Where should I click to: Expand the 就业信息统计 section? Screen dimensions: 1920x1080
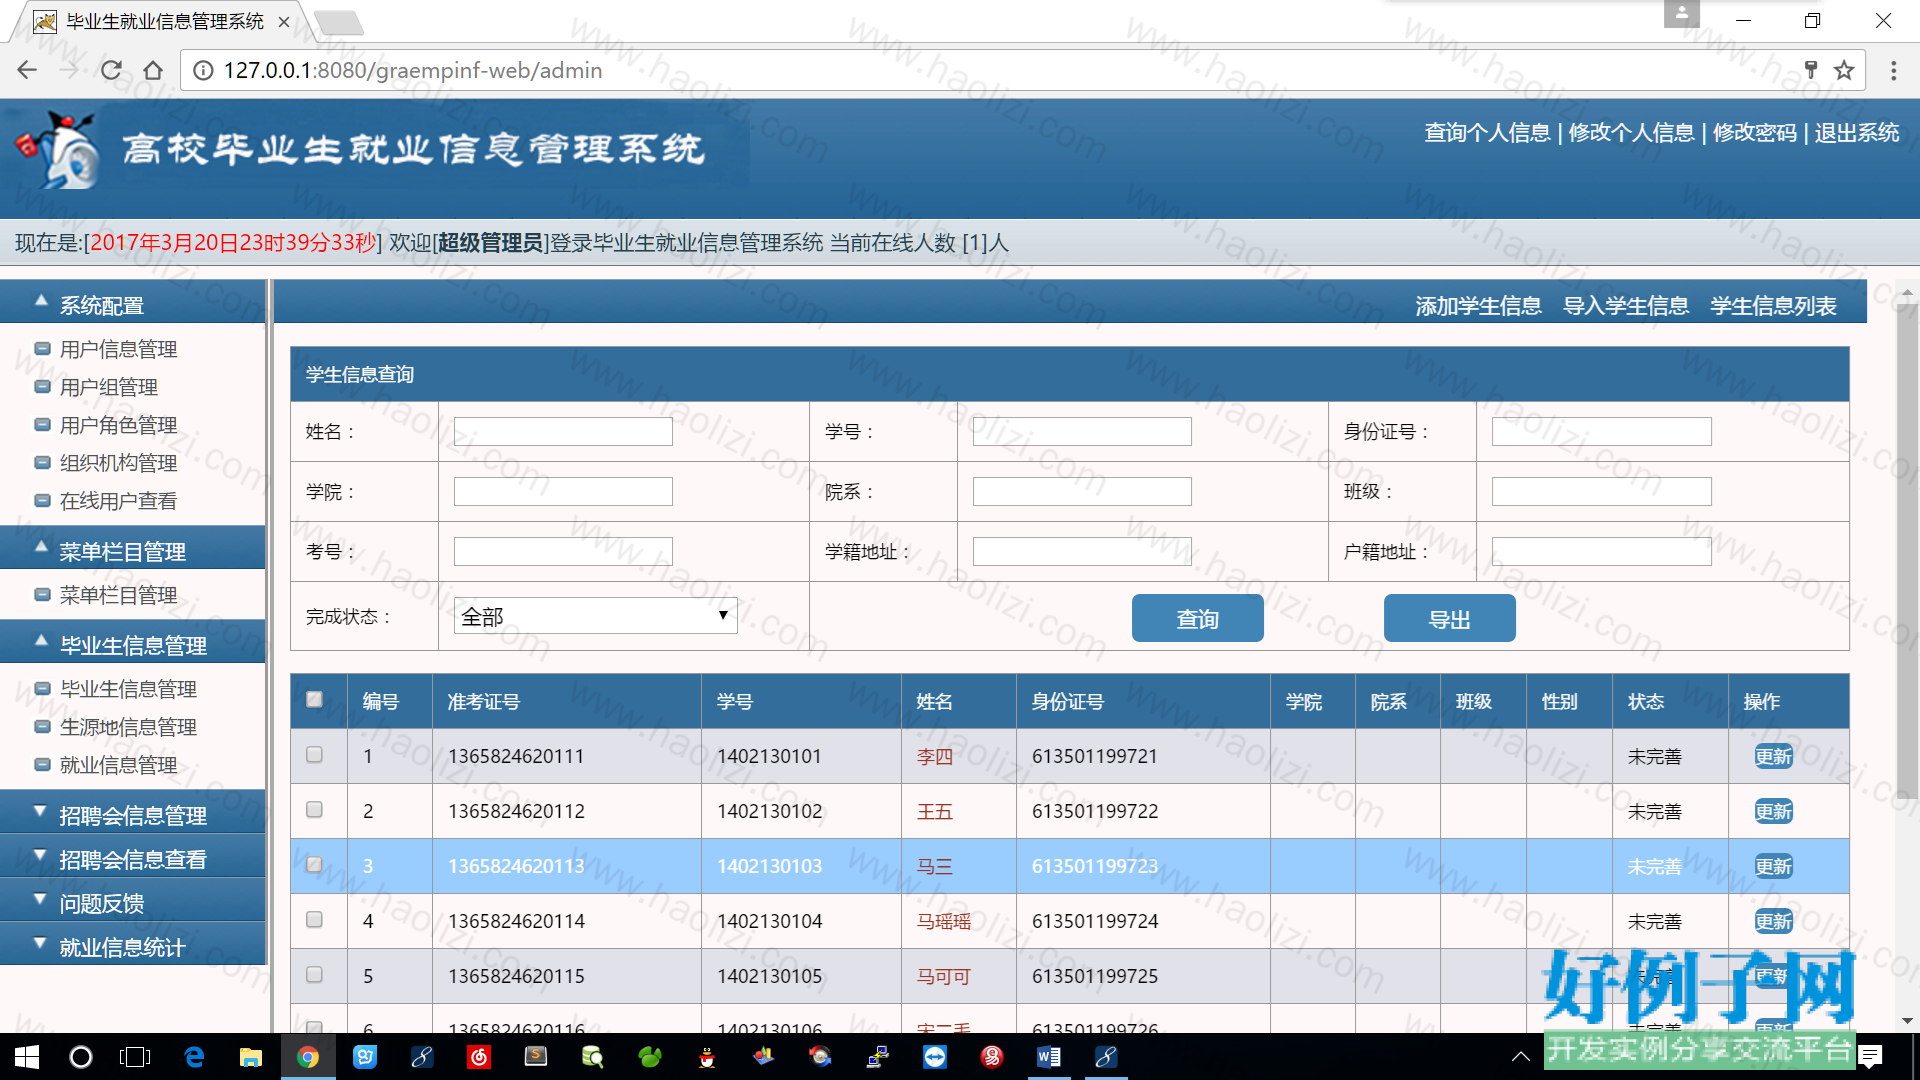point(133,945)
